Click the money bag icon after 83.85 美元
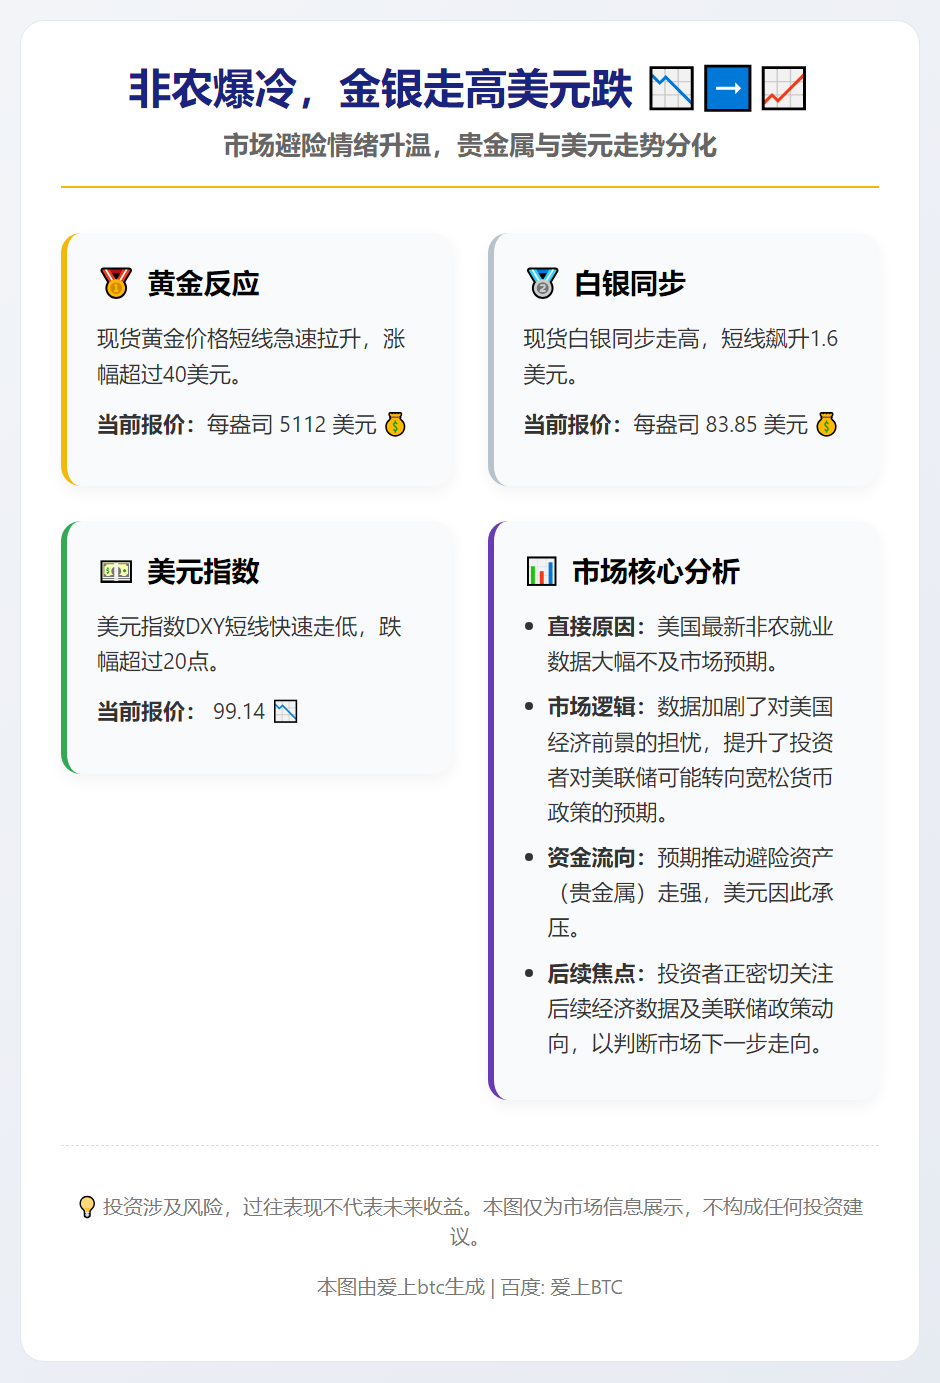 [x=826, y=425]
